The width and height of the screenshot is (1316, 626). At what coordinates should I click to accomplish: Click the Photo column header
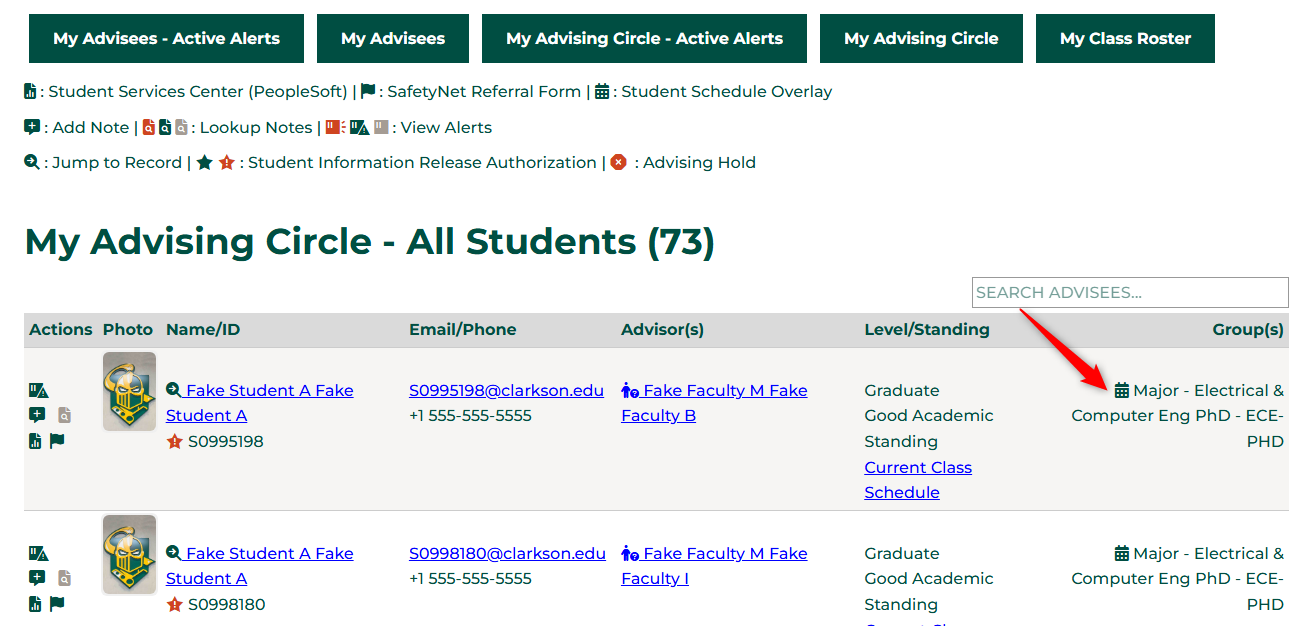[x=128, y=329]
